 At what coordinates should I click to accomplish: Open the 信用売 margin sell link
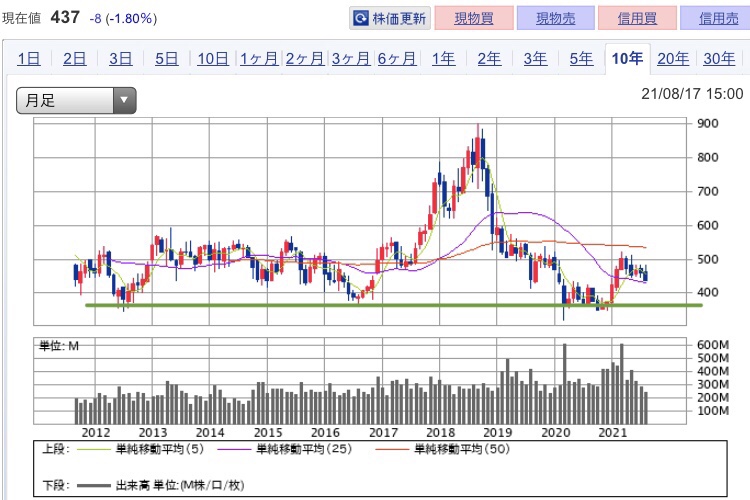[x=718, y=19]
